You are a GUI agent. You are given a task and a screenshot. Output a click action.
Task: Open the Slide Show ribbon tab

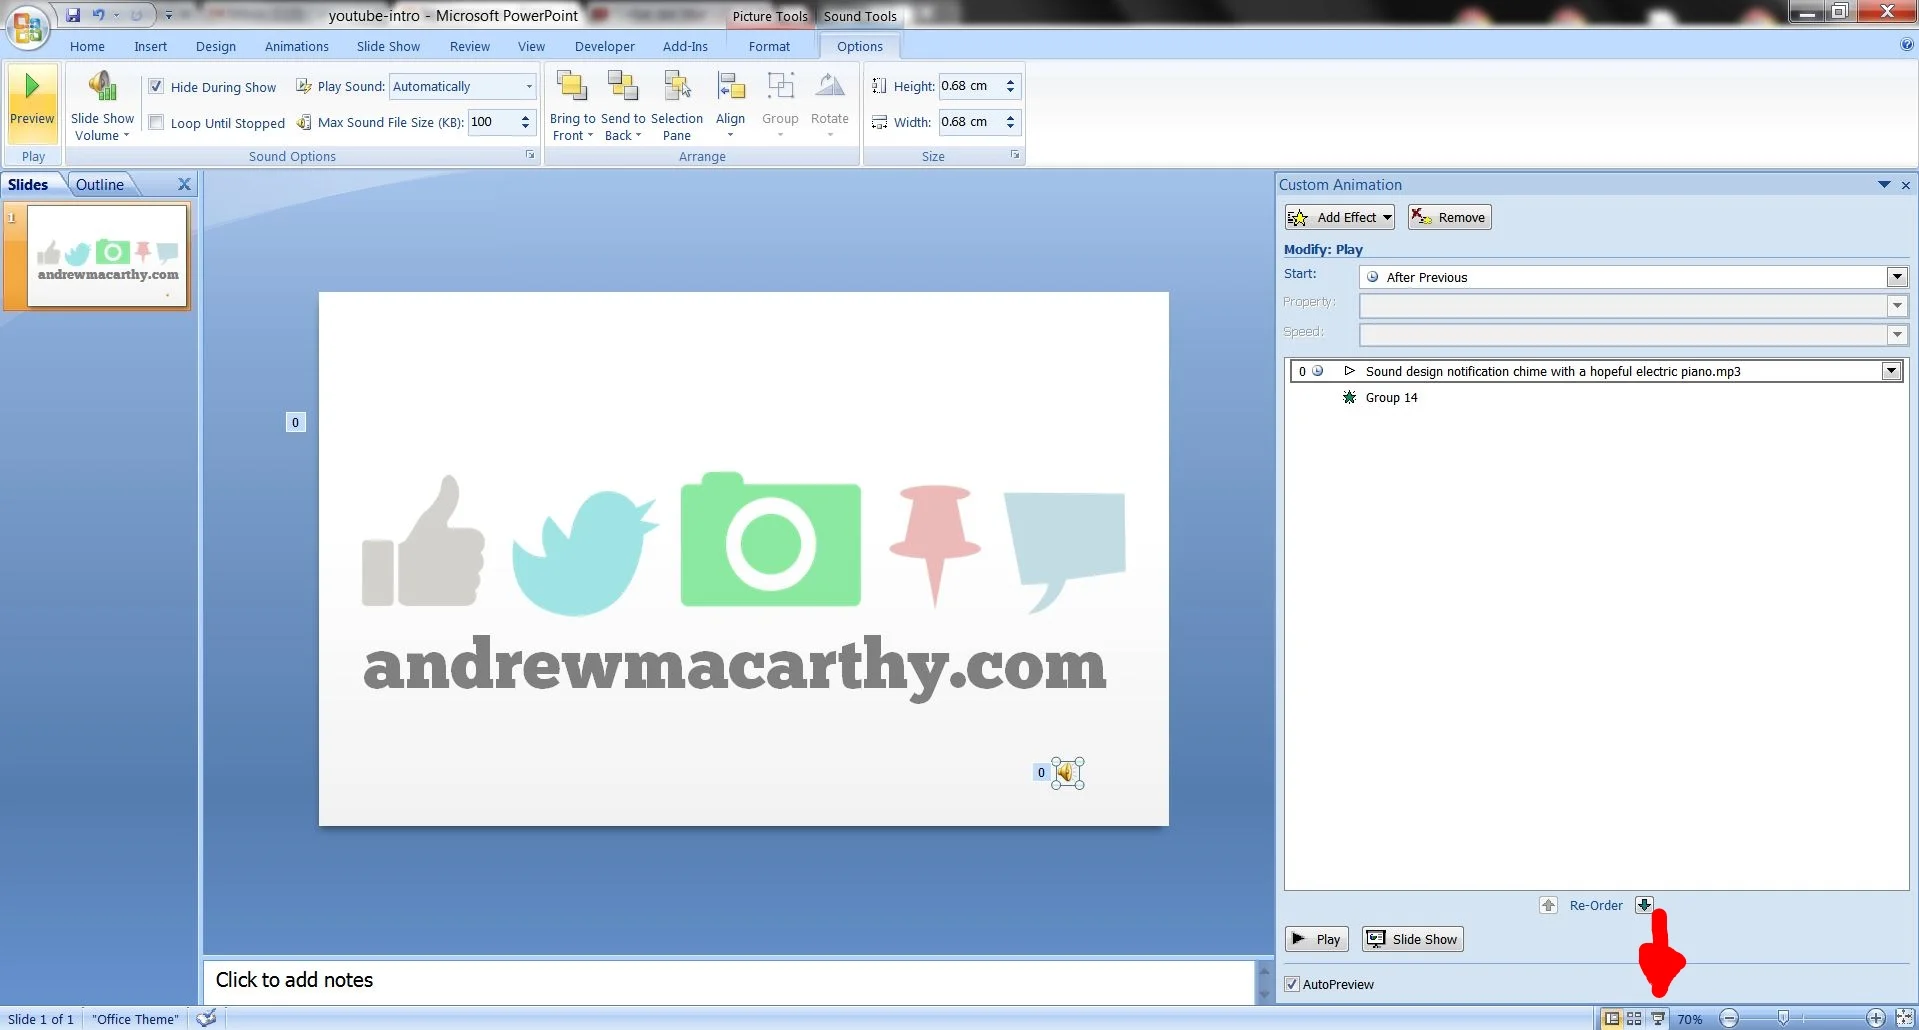(388, 46)
